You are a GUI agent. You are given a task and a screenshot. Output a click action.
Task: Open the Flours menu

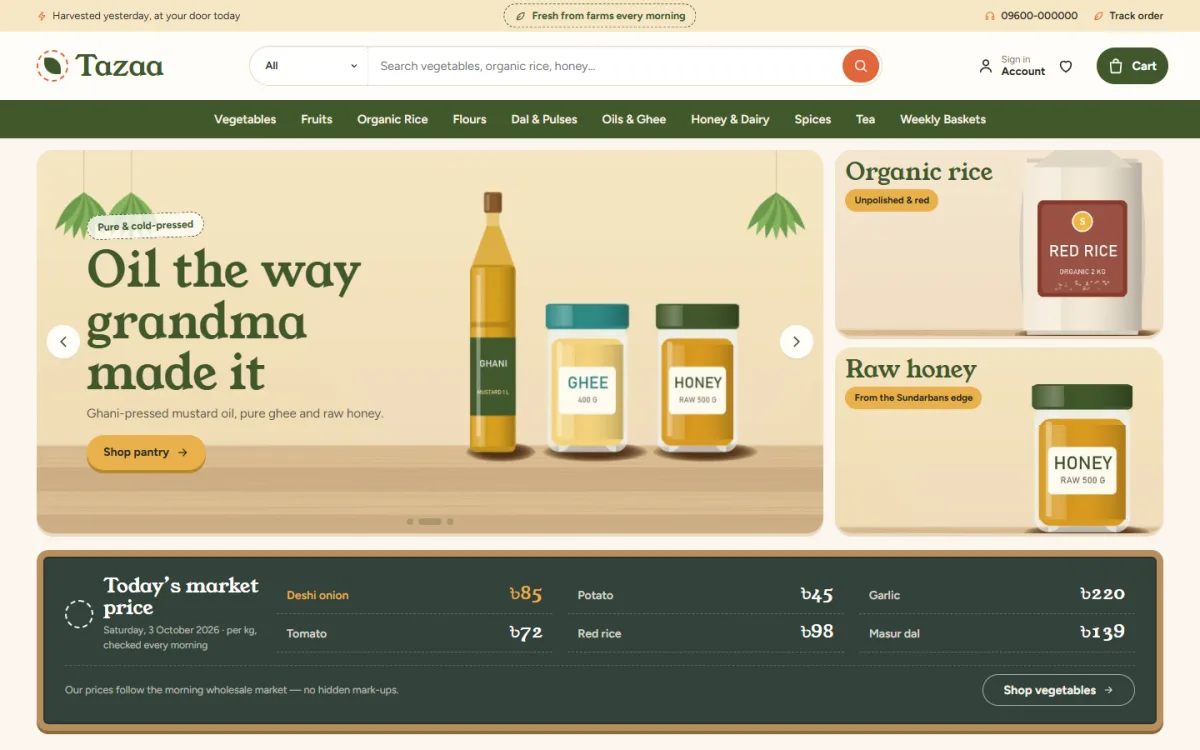coord(469,119)
